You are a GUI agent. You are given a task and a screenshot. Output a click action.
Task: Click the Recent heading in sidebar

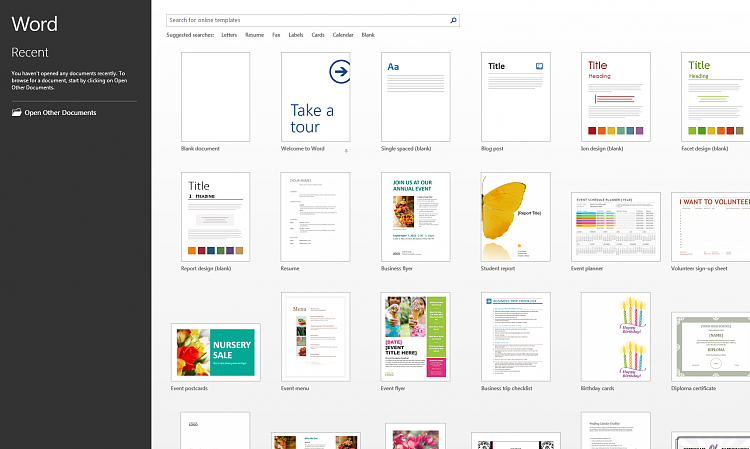[30, 52]
